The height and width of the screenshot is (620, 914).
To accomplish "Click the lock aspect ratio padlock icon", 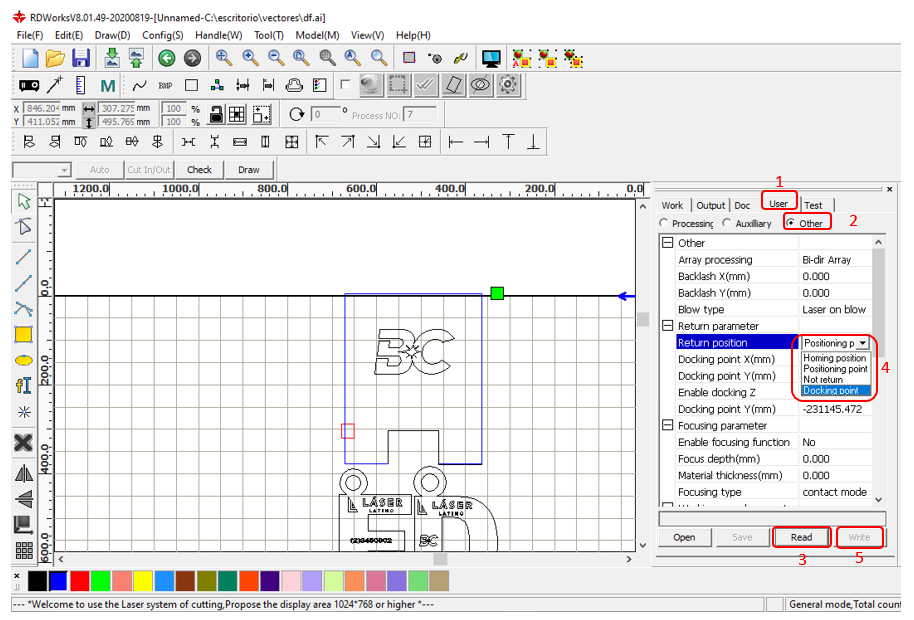I will click(214, 114).
